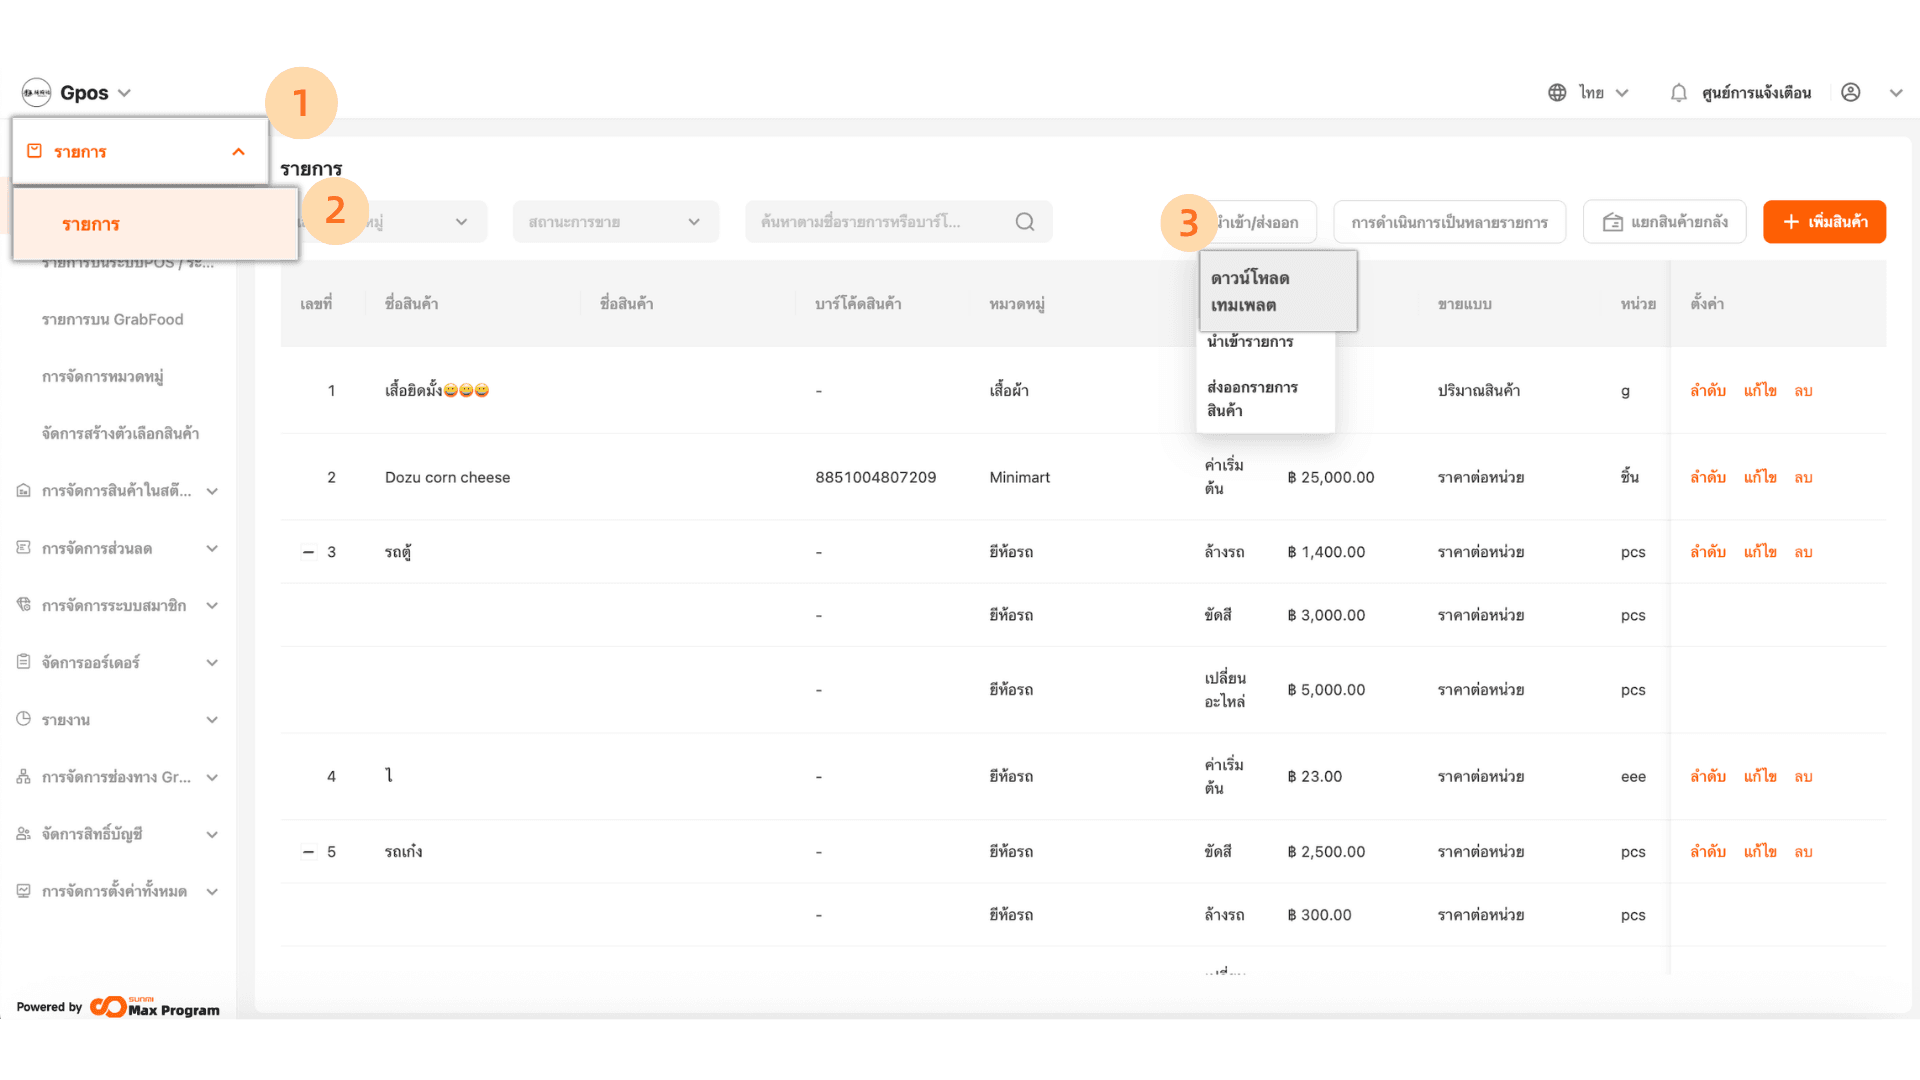
Task: Select ส่งออกรายการสินค้า menu option
Action: click(1252, 398)
